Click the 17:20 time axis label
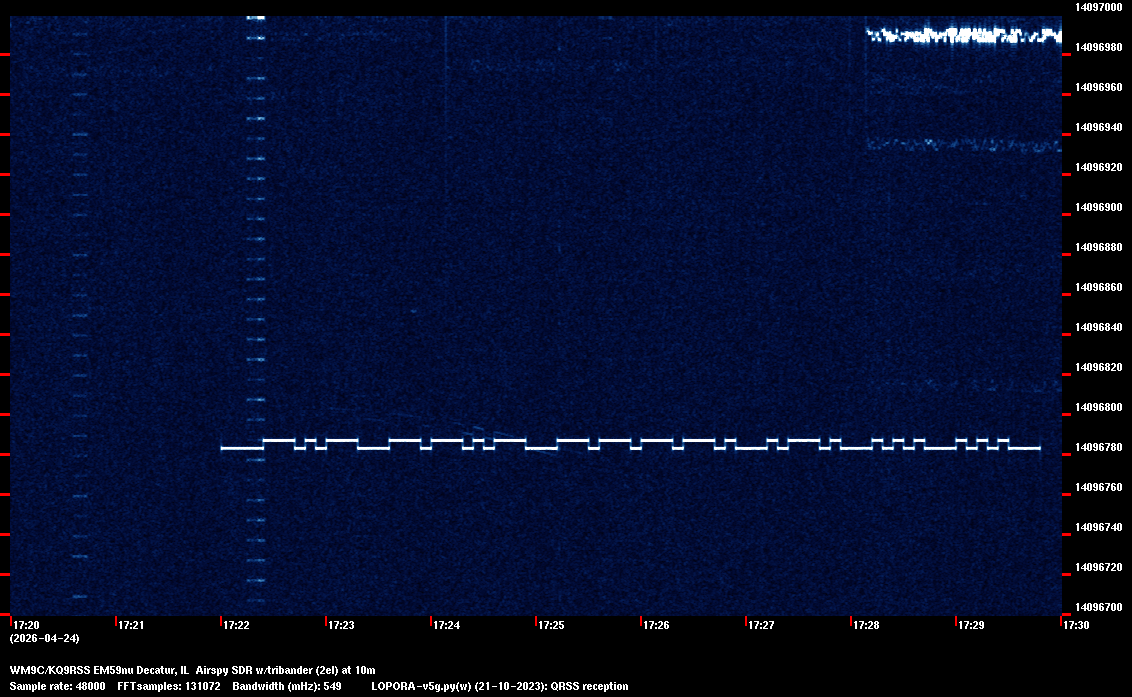 pyautogui.click(x=26, y=626)
